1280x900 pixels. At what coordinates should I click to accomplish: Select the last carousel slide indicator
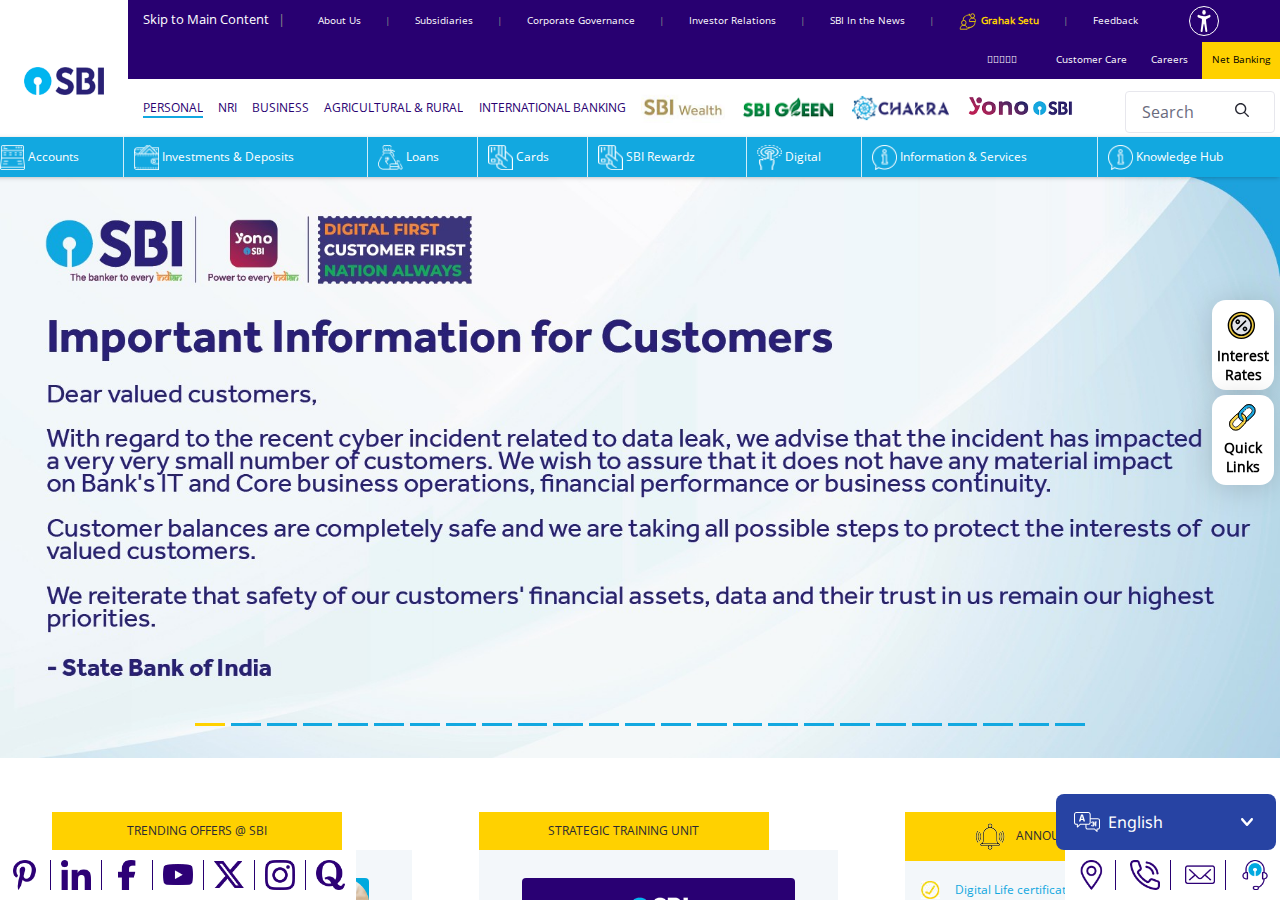click(x=1070, y=724)
